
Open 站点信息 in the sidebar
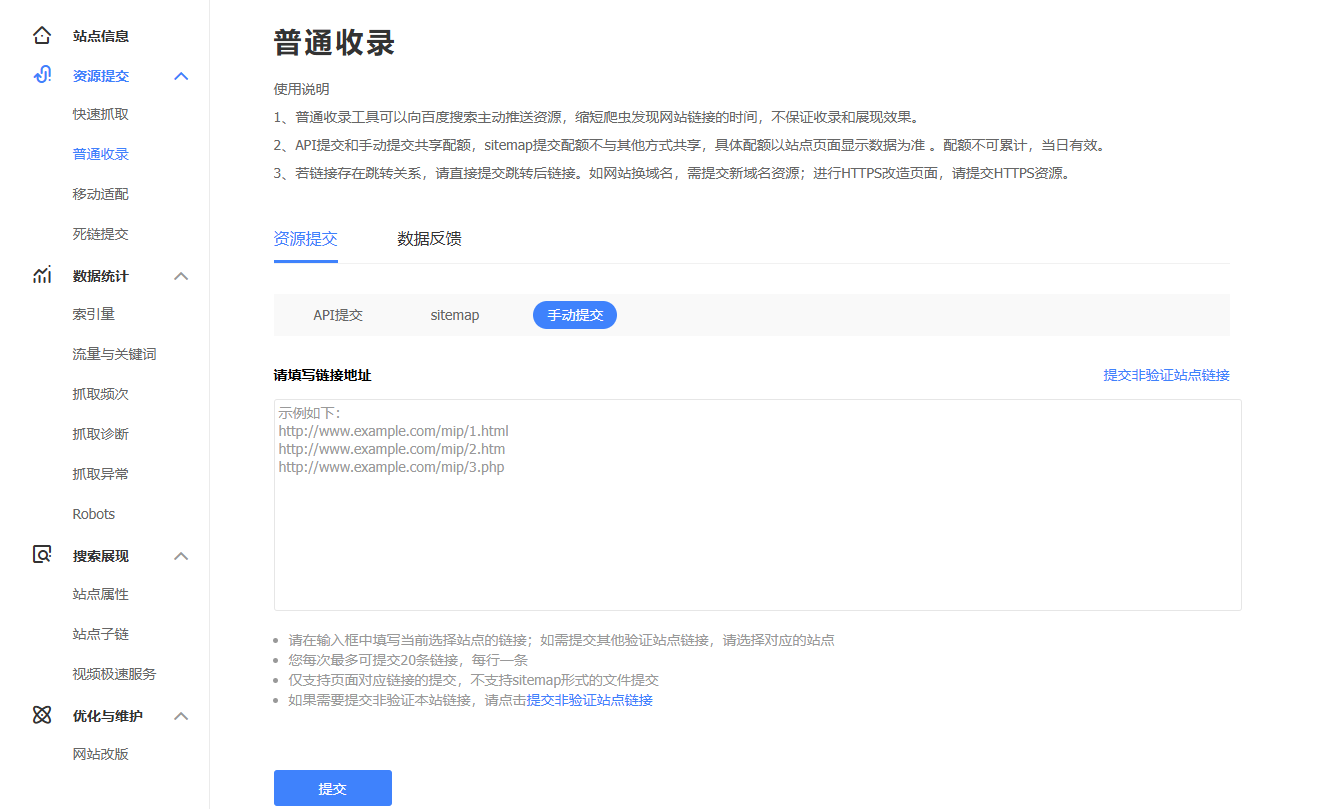tap(101, 36)
